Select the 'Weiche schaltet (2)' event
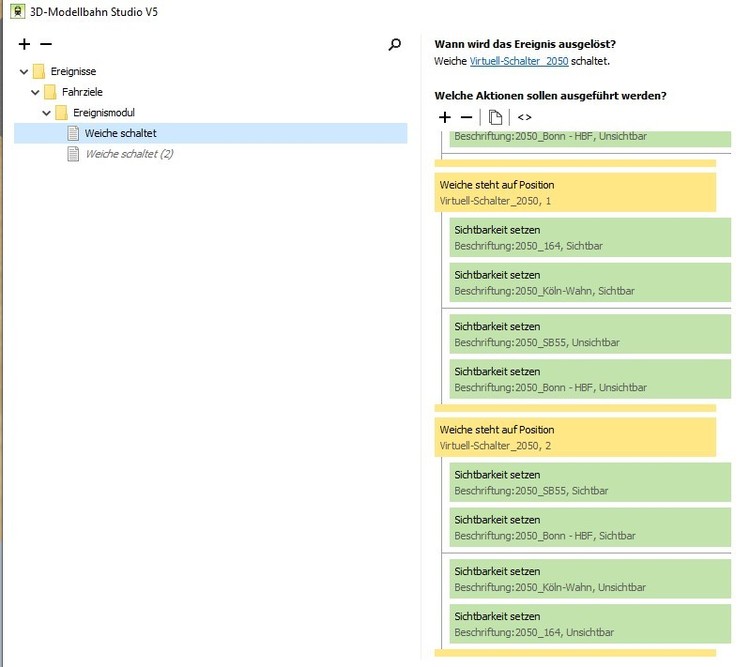Screen dimensions: 750x667 pos(129,154)
